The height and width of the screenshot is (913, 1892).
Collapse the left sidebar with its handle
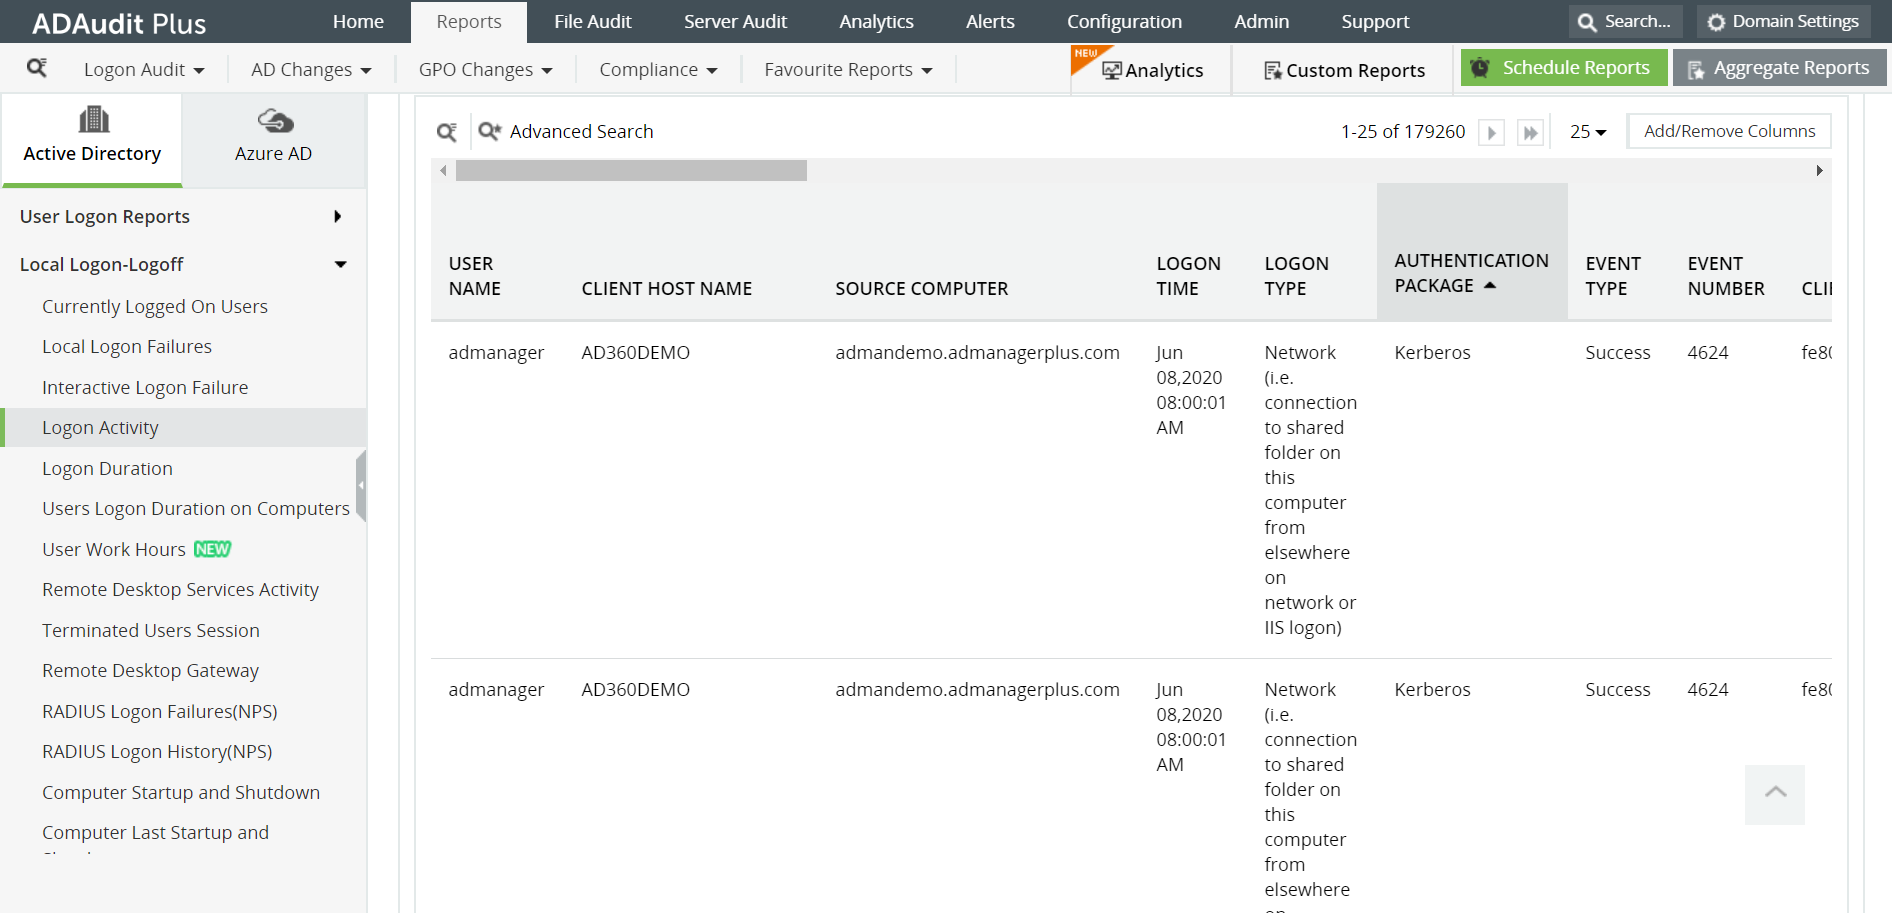point(361,486)
